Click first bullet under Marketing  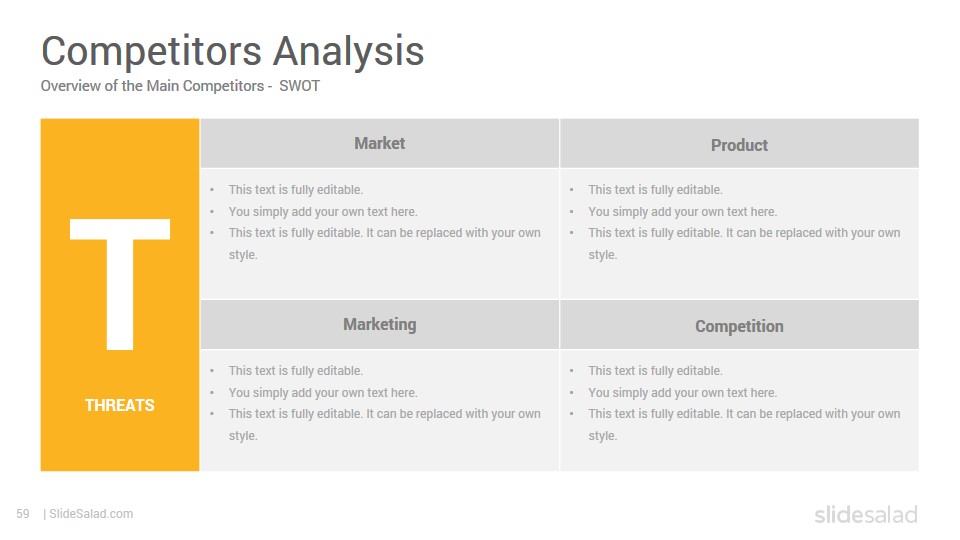point(296,371)
